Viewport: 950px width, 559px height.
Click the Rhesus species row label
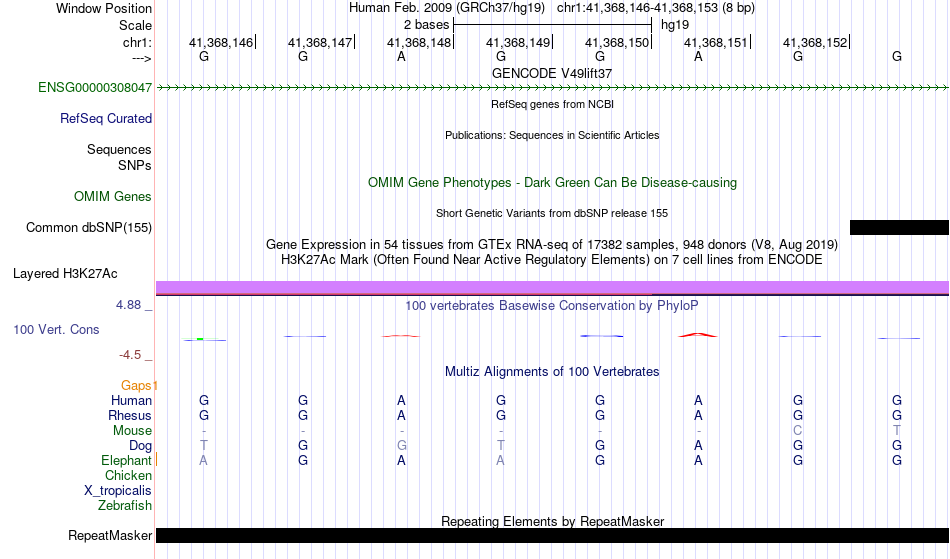pos(130,415)
